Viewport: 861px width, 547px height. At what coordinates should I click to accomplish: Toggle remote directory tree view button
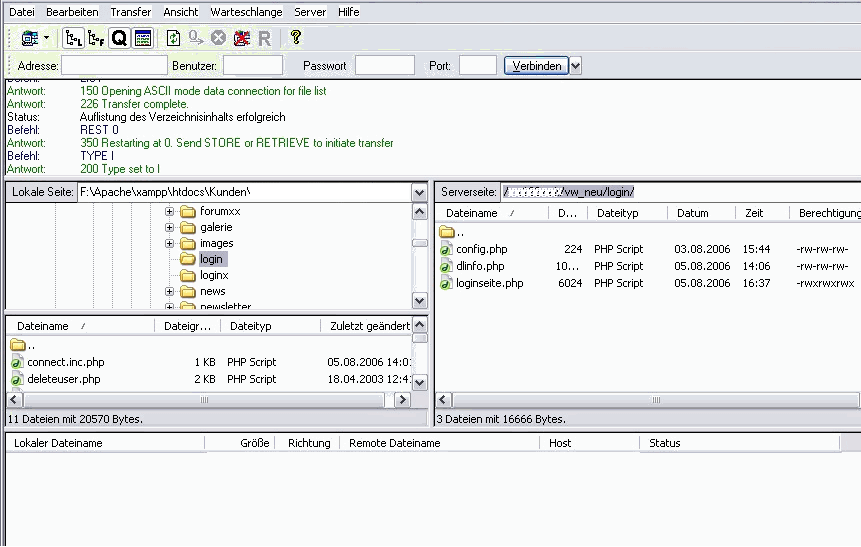click(96, 38)
